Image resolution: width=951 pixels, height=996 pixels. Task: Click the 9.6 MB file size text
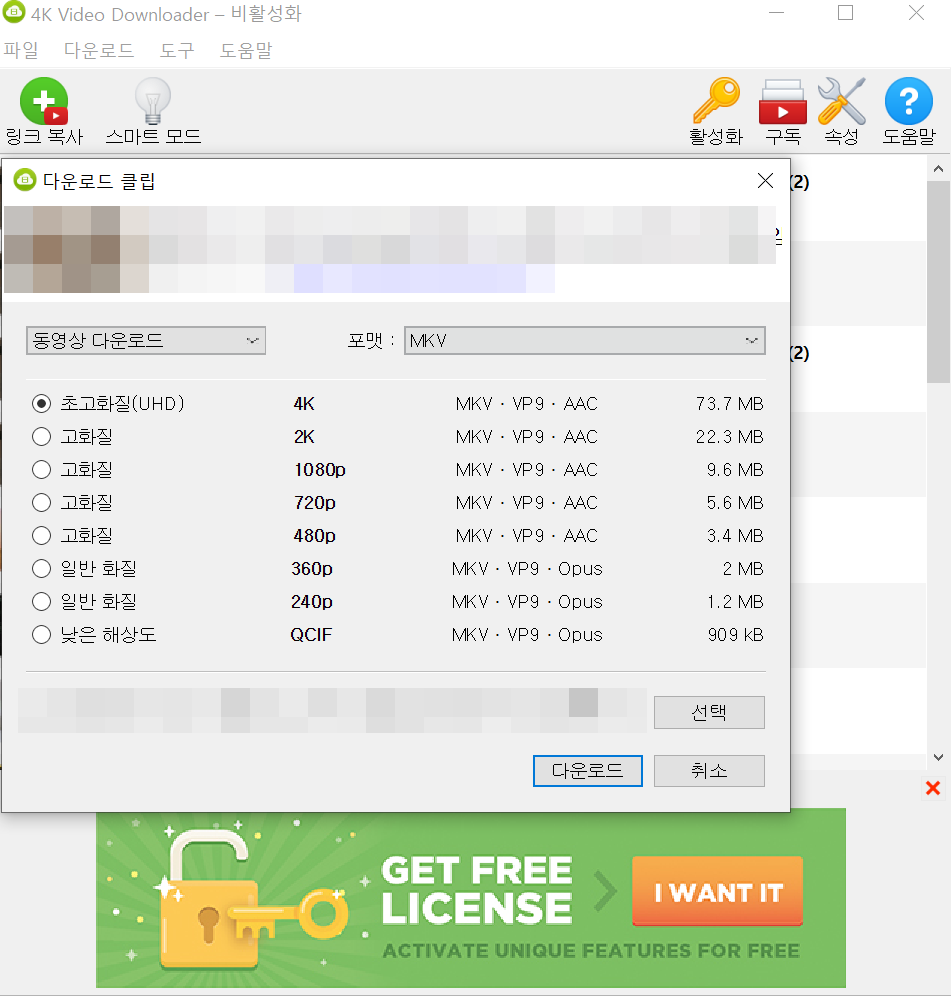point(735,469)
